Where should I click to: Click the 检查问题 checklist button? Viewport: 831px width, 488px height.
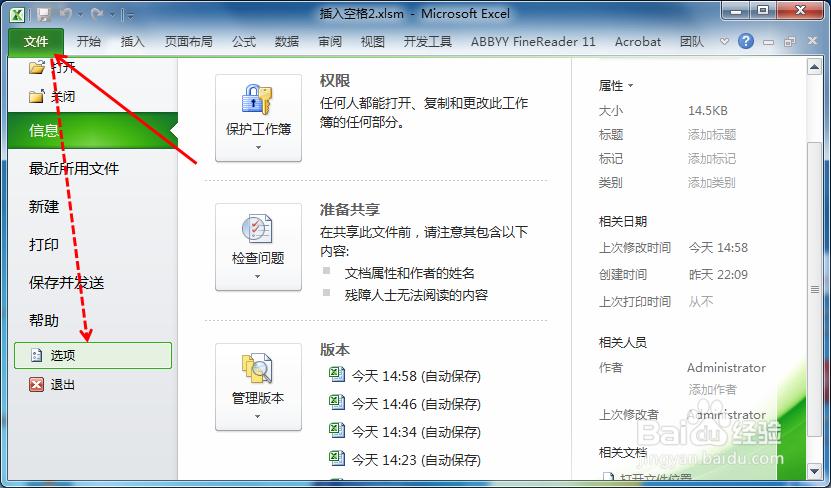click(258, 247)
